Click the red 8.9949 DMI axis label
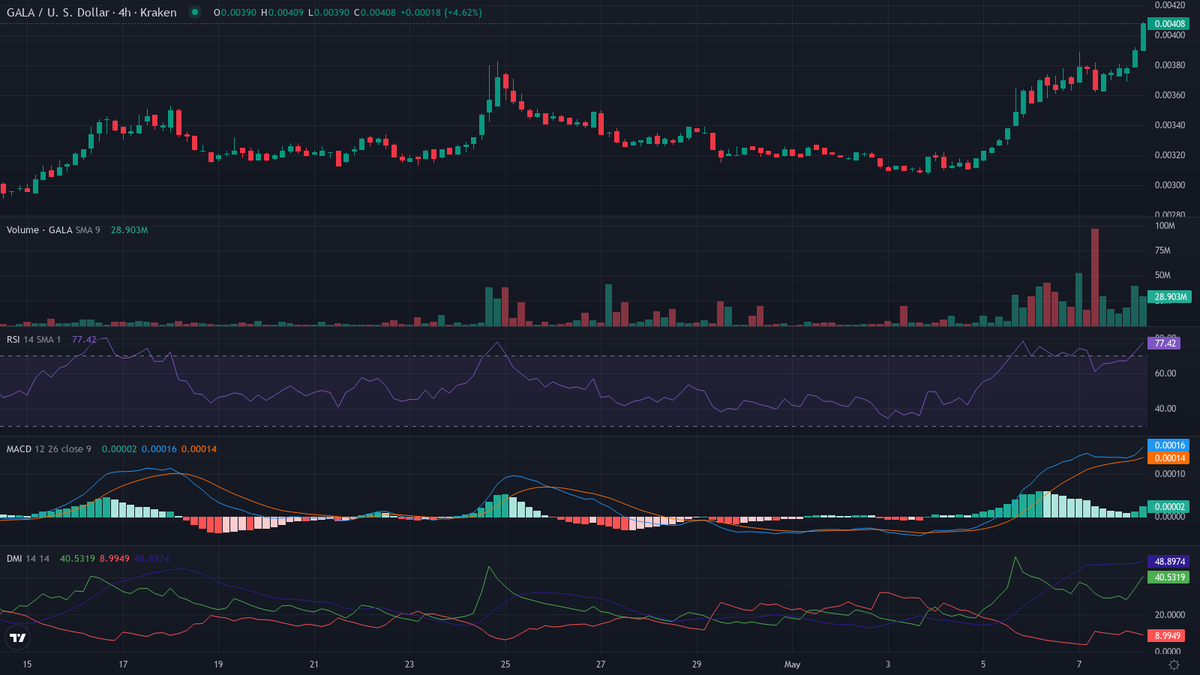The width and height of the screenshot is (1200, 675). pos(1168,634)
